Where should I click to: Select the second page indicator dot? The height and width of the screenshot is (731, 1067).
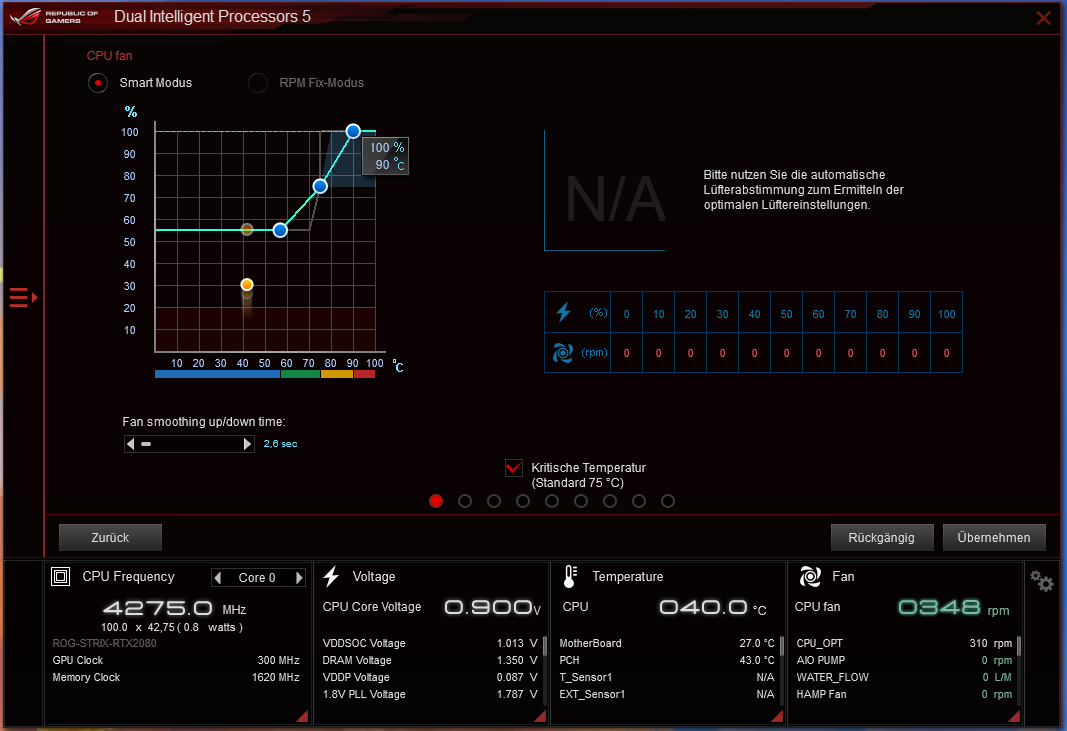[x=465, y=501]
